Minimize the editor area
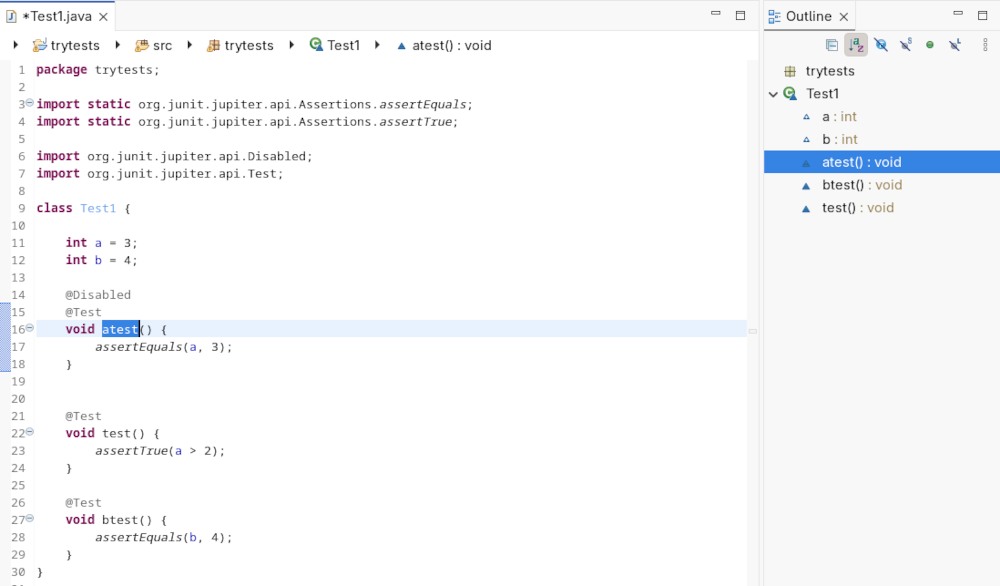 (716, 14)
